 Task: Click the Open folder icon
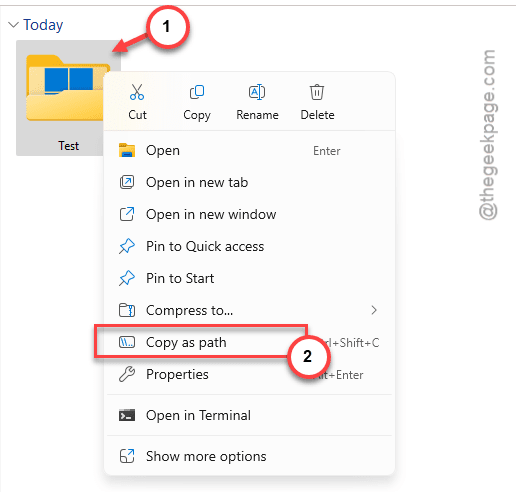pyautogui.click(x=127, y=150)
